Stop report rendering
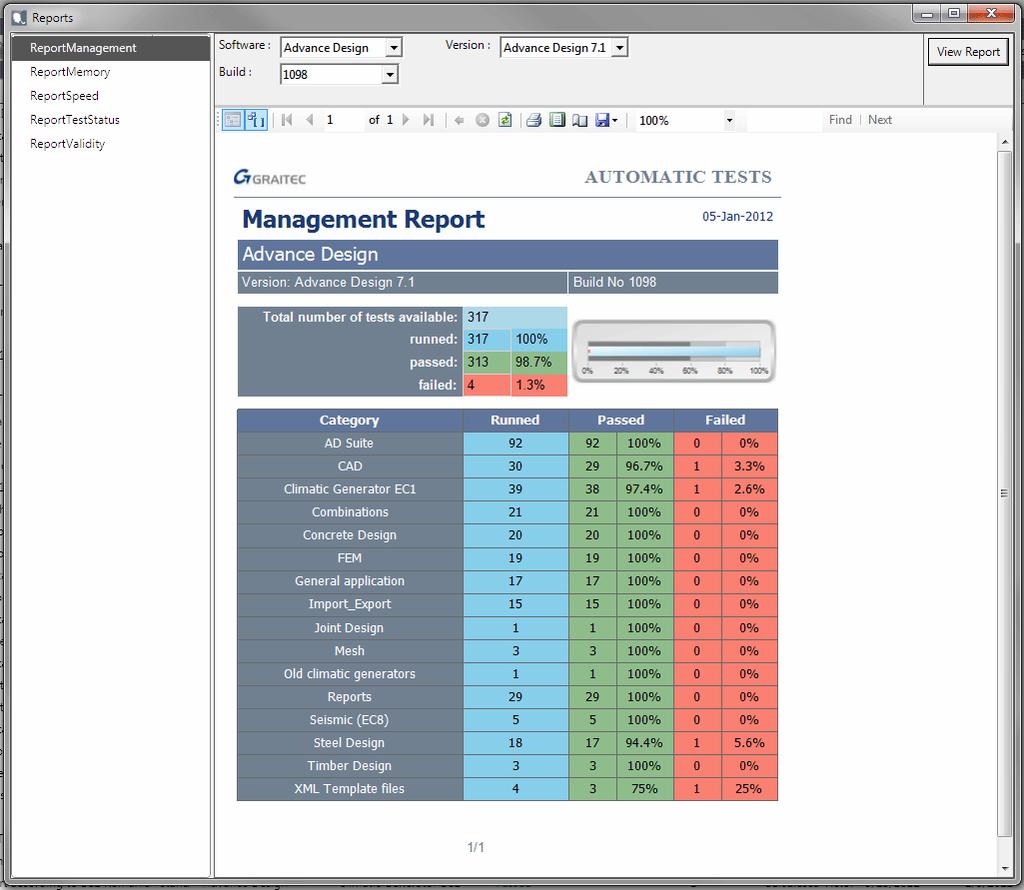This screenshot has height=890, width=1024. [x=482, y=120]
